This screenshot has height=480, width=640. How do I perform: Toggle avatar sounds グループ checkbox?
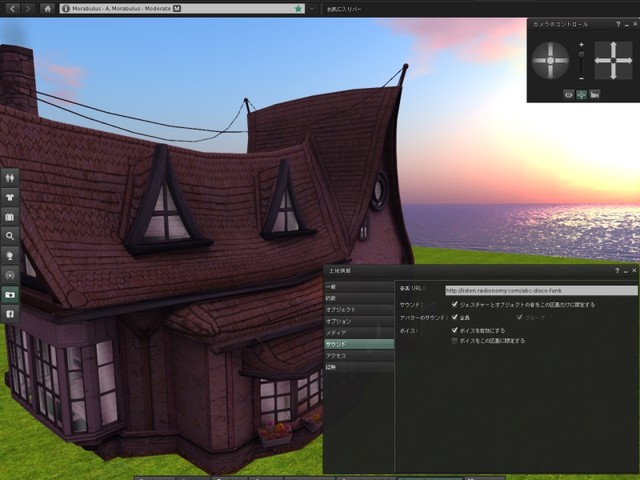click(x=520, y=317)
